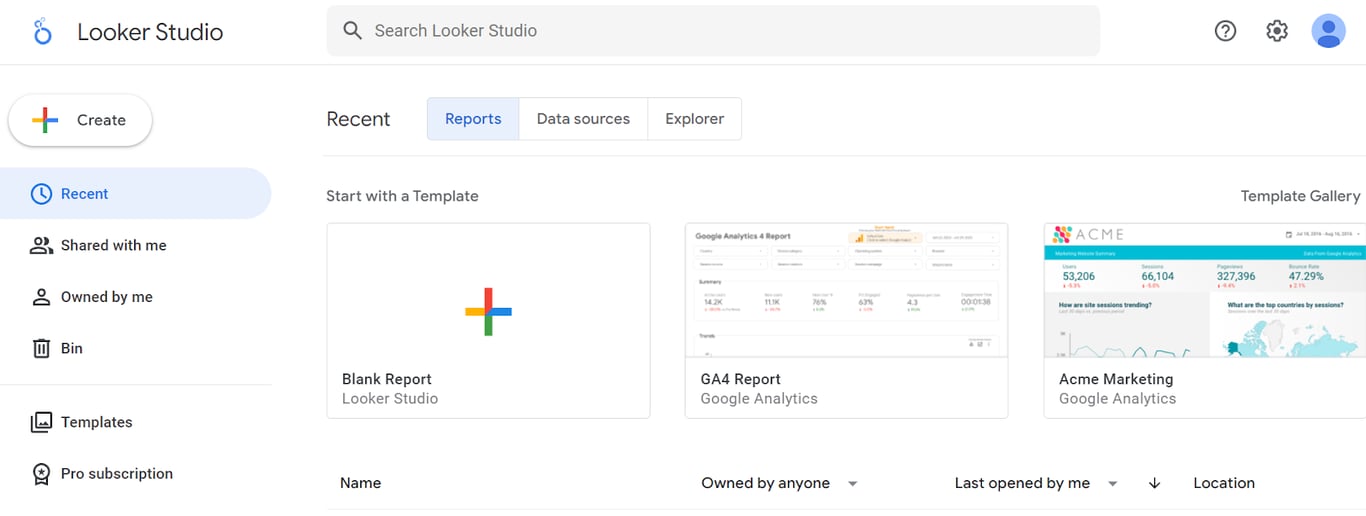Click the Start with a Template heading

point(402,196)
